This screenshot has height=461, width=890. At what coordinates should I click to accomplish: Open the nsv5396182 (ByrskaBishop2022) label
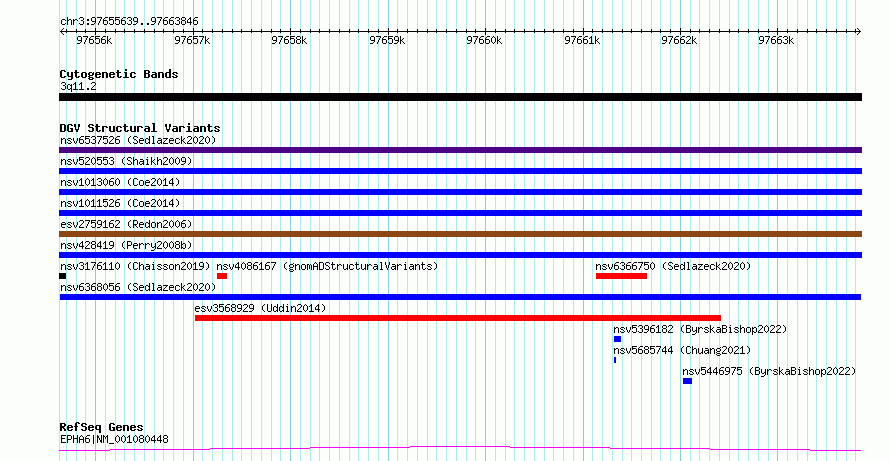point(700,329)
